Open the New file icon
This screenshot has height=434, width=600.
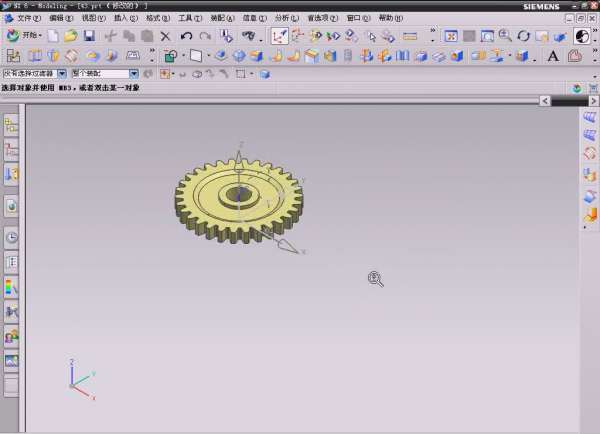pos(52,36)
